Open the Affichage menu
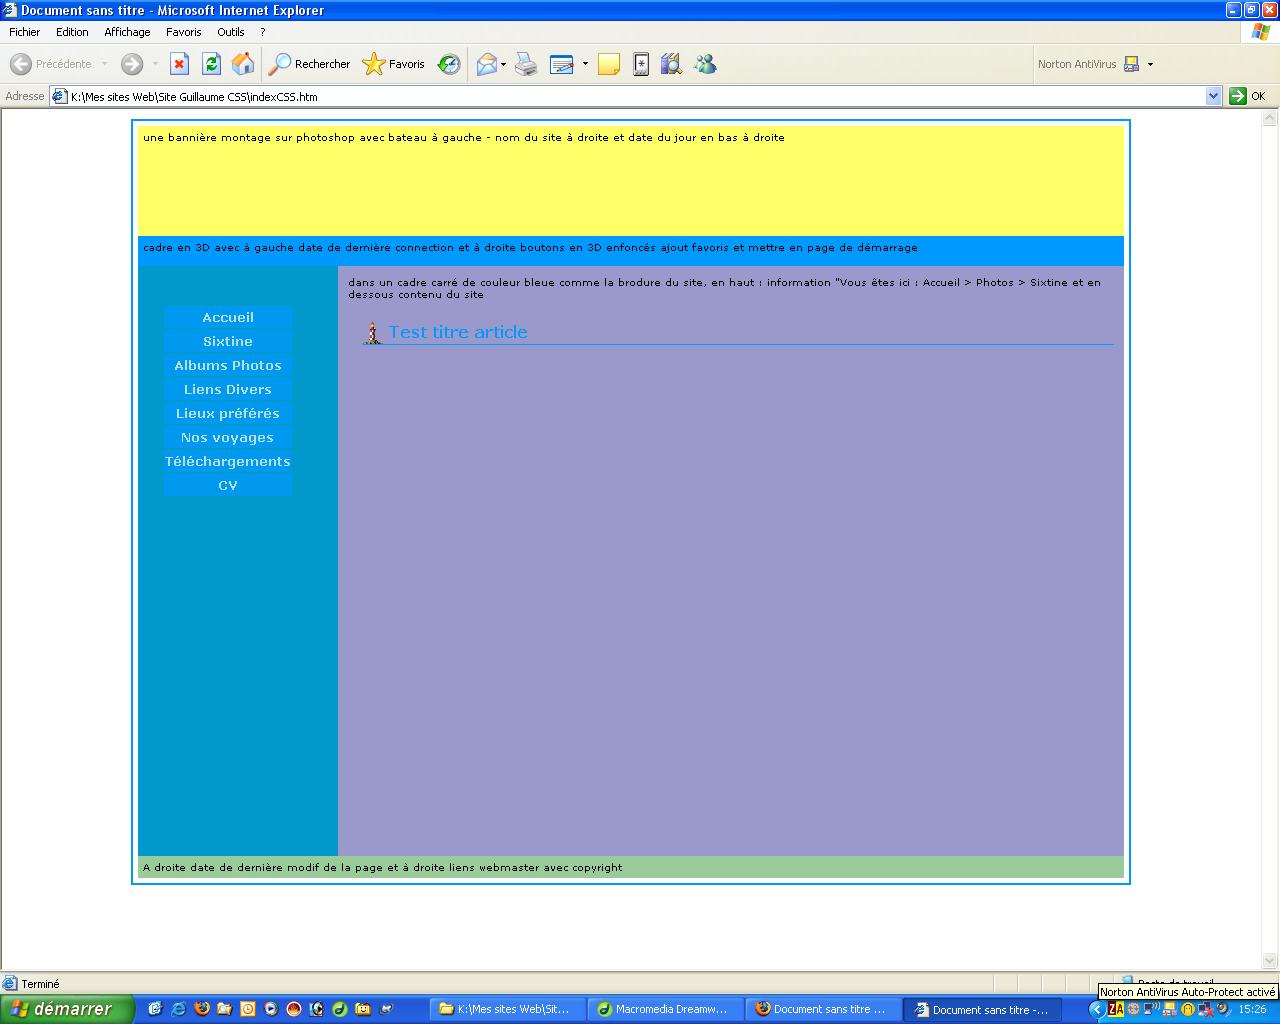 pyautogui.click(x=127, y=32)
